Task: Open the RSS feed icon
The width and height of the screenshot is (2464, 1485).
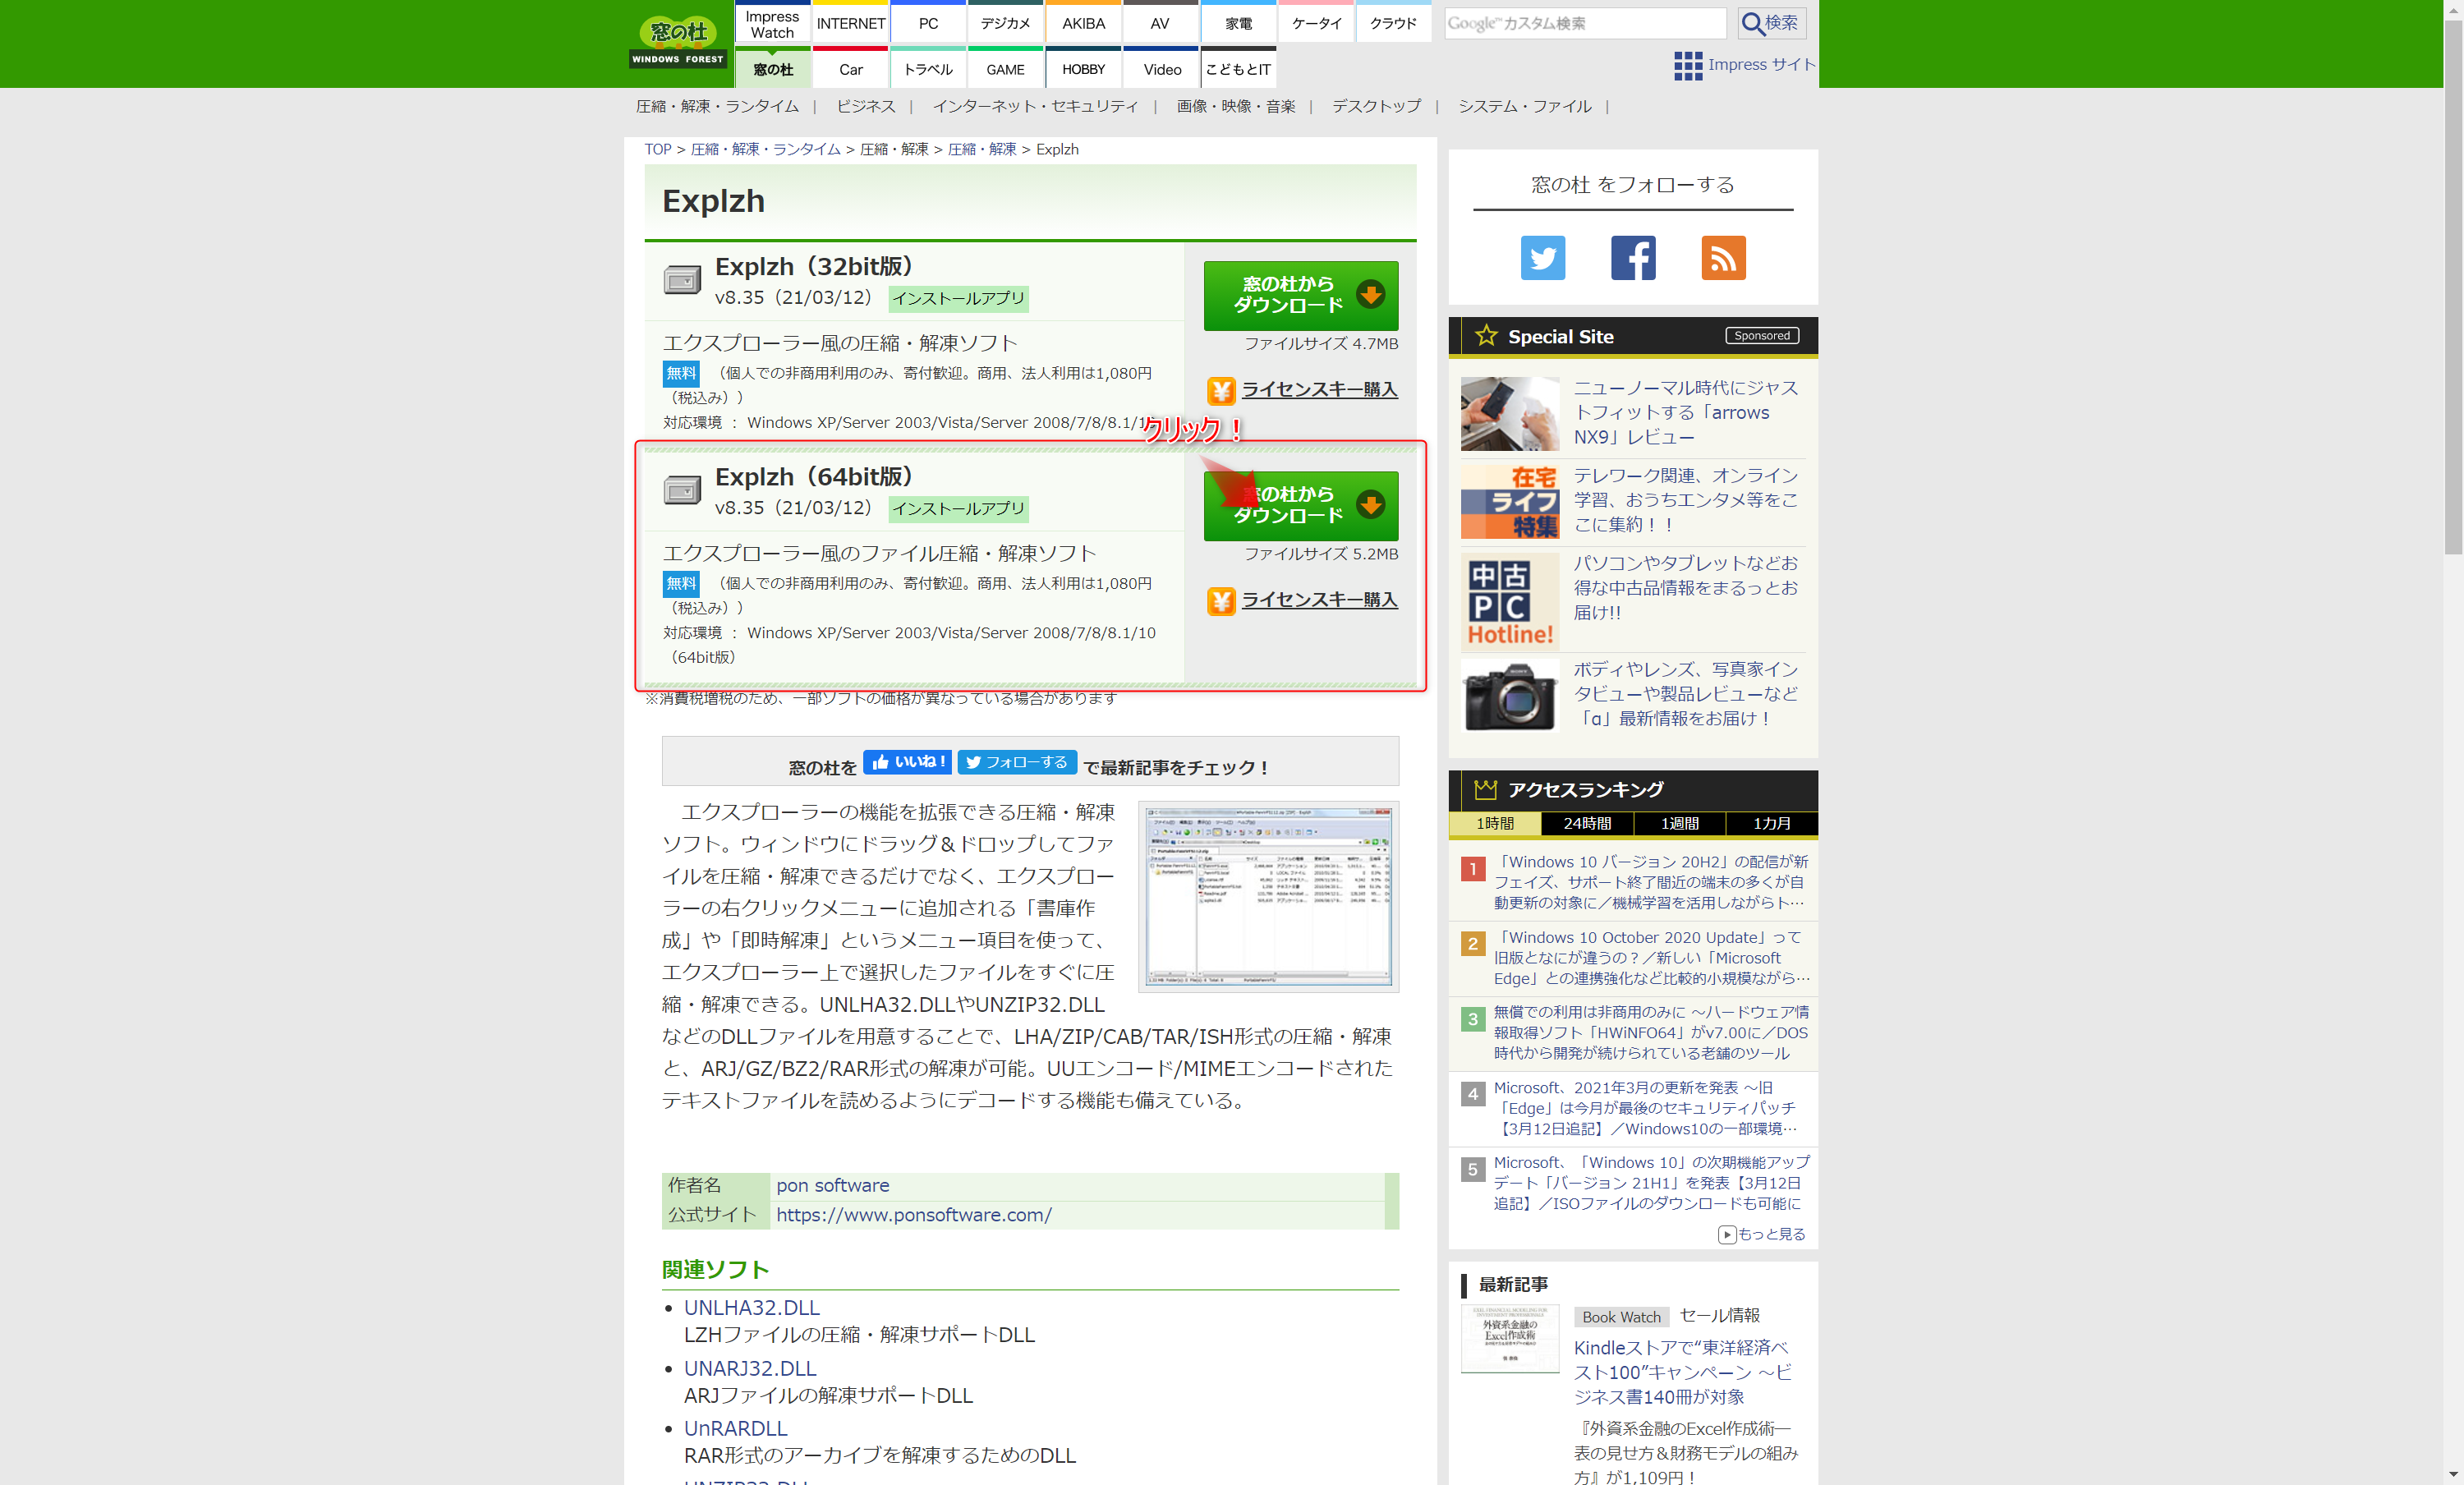Action: click(x=1723, y=258)
